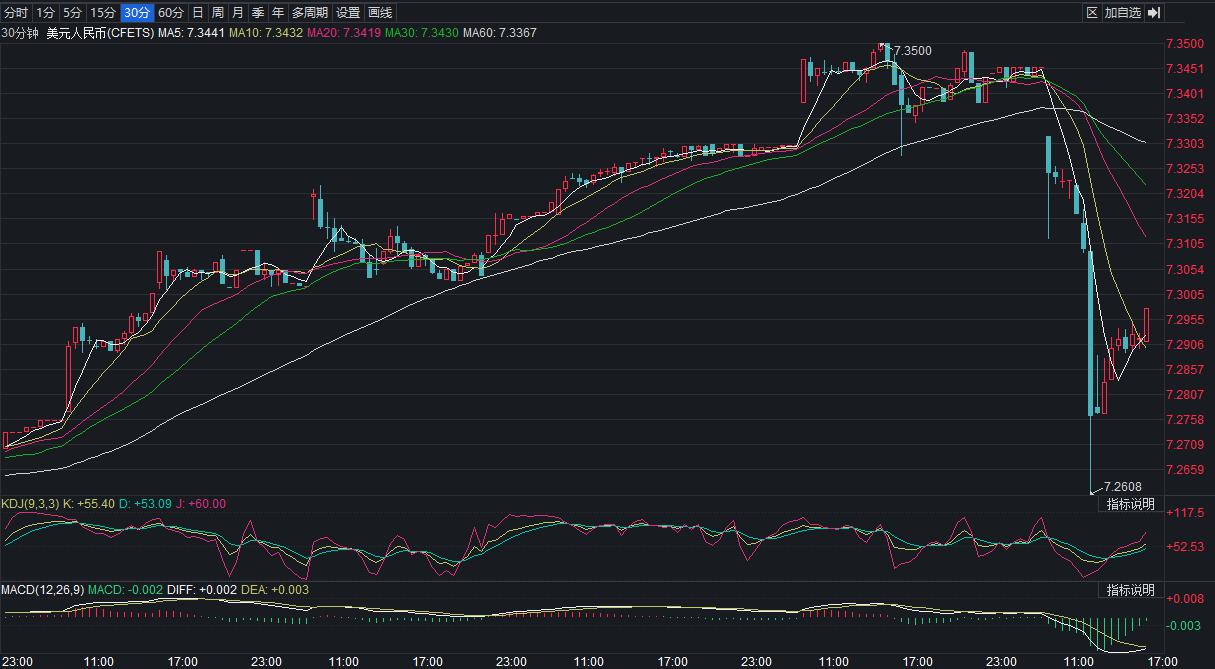Select the 60分 period tab

click(171, 13)
